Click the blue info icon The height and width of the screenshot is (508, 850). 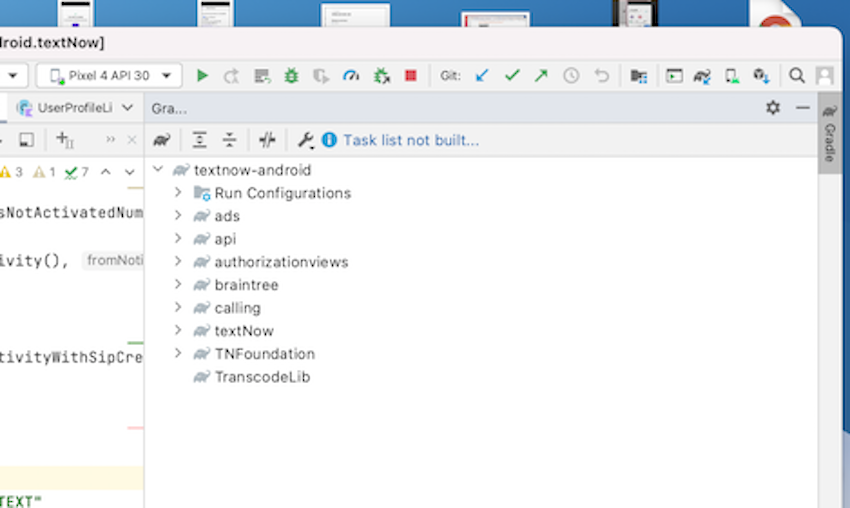(329, 140)
